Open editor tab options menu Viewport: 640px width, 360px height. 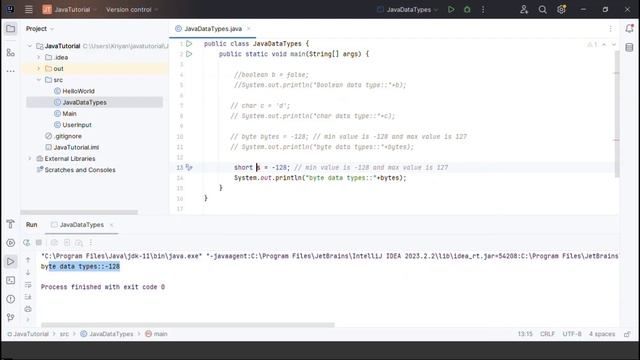pos(611,29)
